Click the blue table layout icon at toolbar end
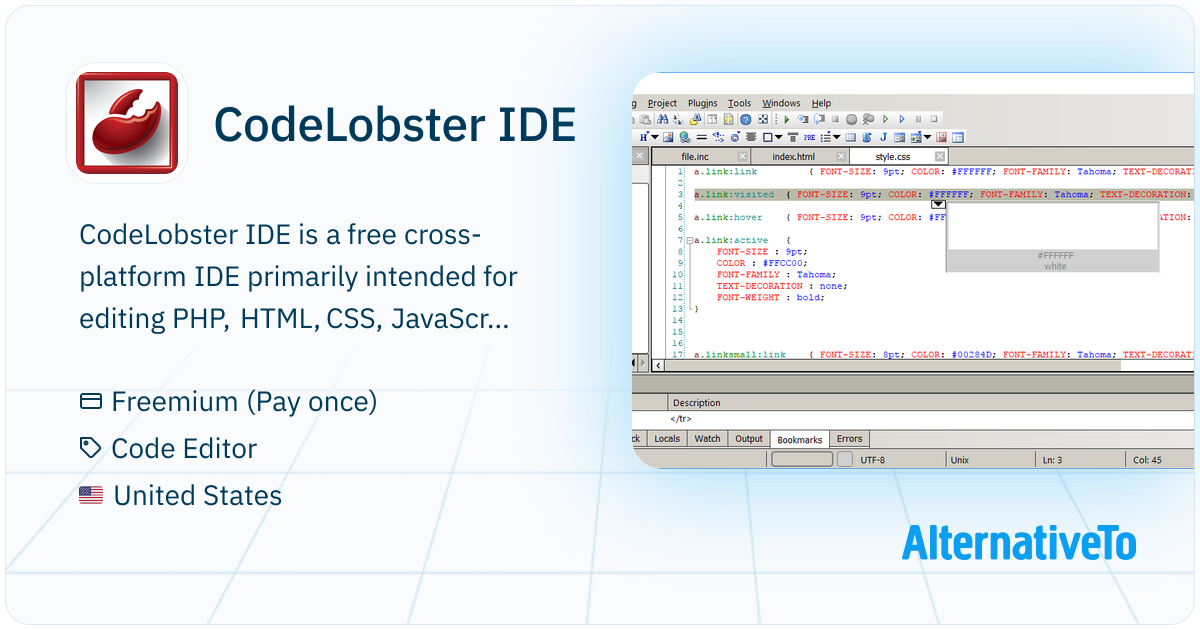Viewport: 1200px width, 630px height. [x=958, y=137]
